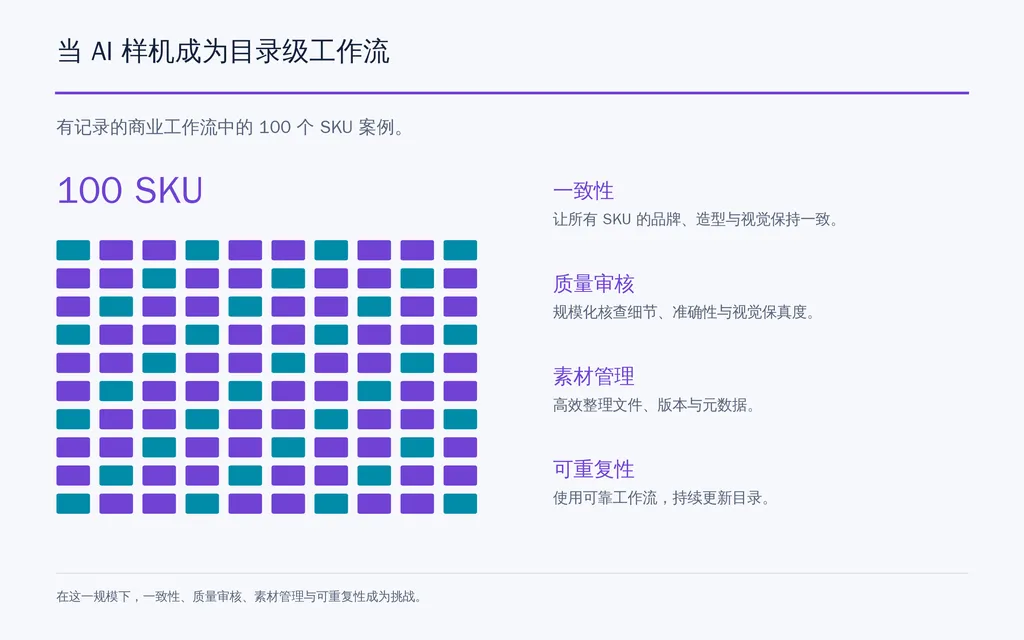
Task: Select the subtitle 有记录的商业工作流中的 100 个 SKU 案例。
Action: [x=231, y=127]
